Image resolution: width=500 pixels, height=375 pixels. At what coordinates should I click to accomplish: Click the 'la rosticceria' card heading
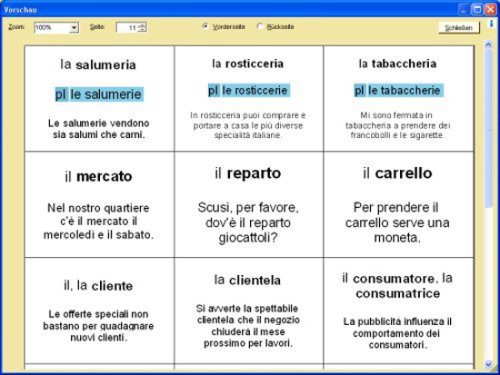[x=248, y=64]
